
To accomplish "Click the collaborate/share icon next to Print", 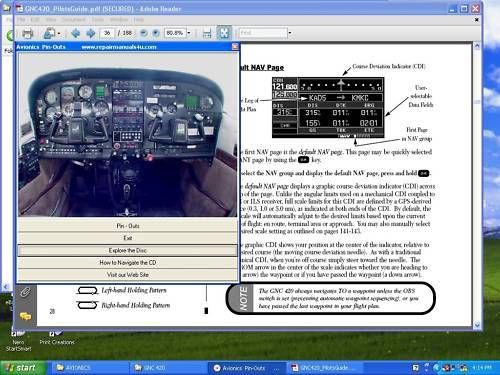I will point(49,33).
